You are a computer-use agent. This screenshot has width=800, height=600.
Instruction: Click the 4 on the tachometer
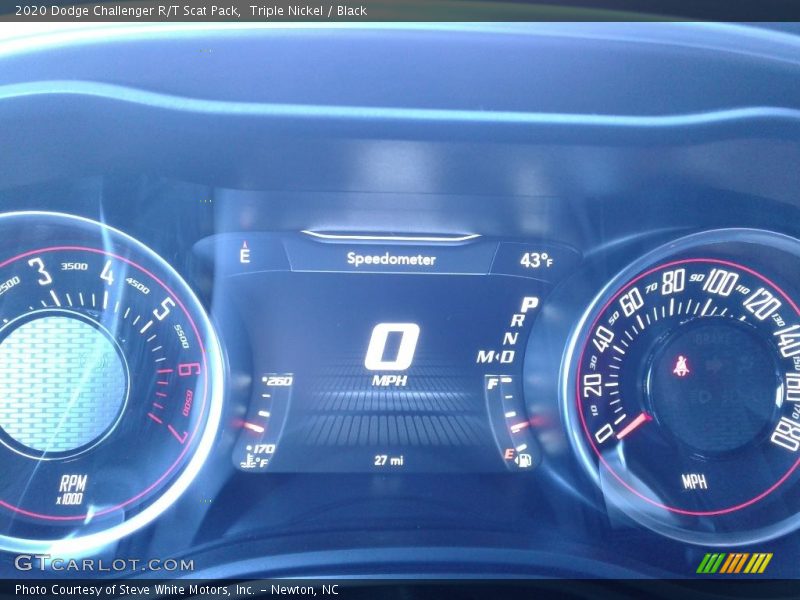108,273
